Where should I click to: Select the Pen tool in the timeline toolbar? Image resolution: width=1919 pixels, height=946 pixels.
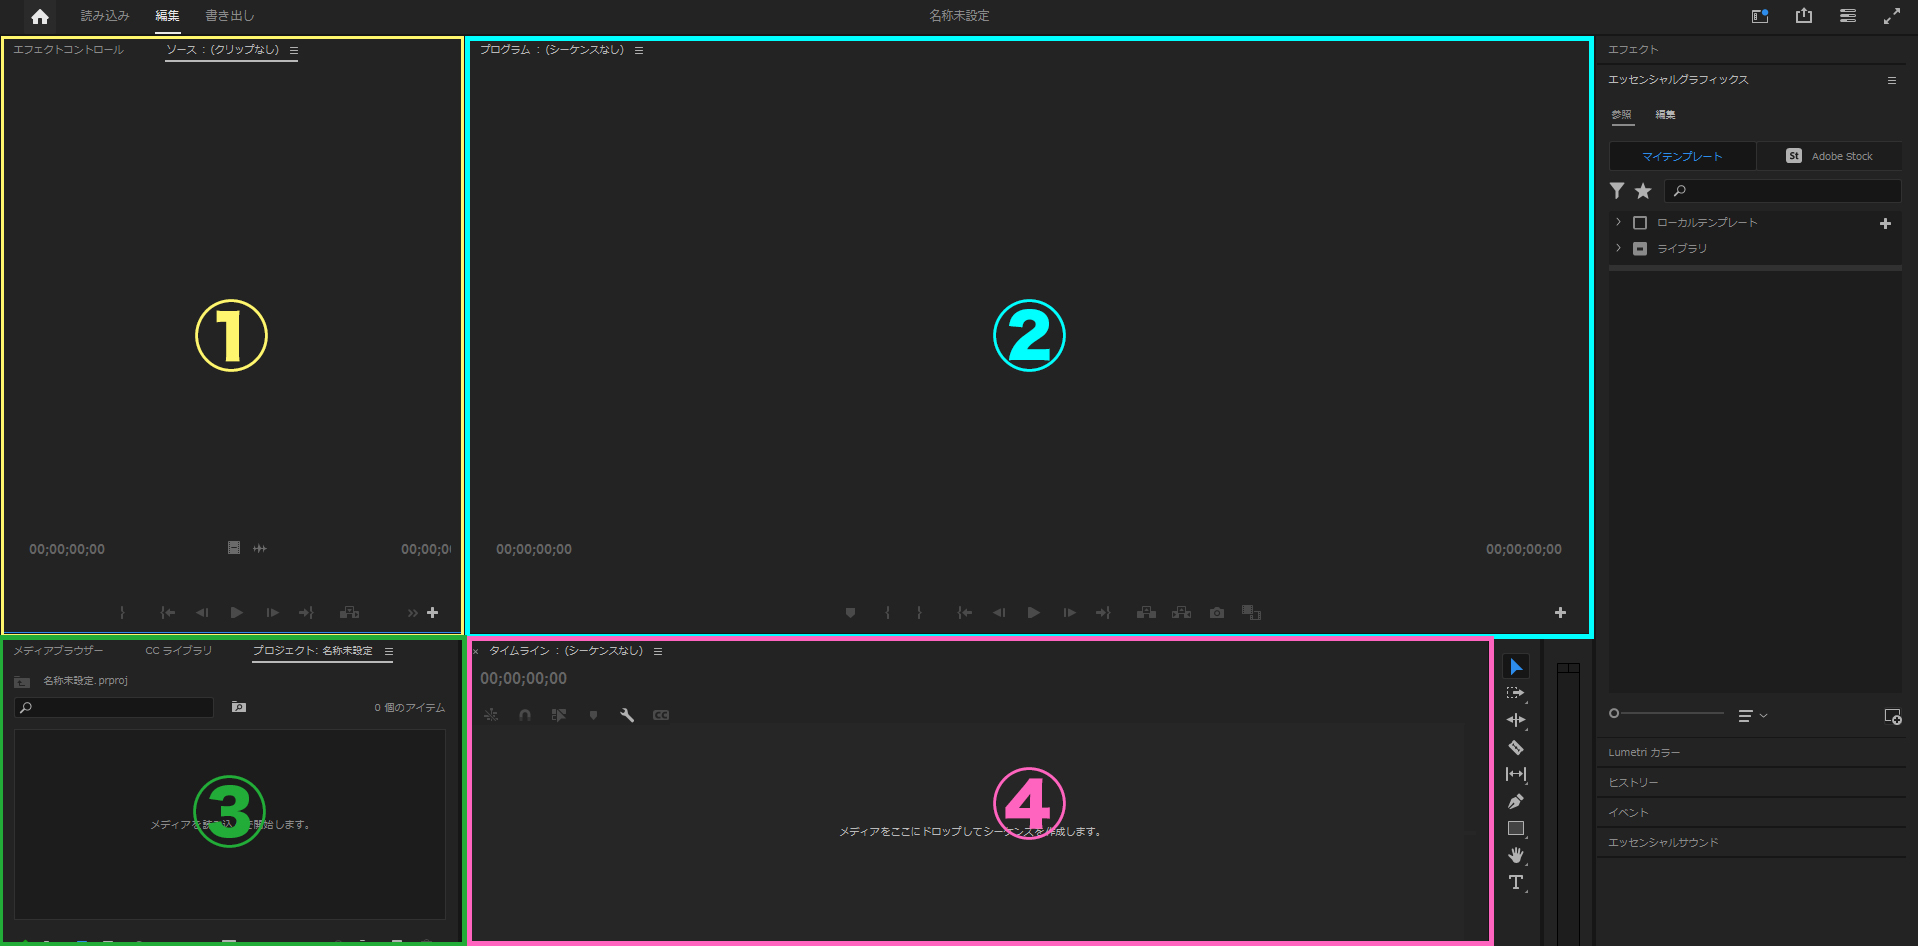coord(1516,801)
